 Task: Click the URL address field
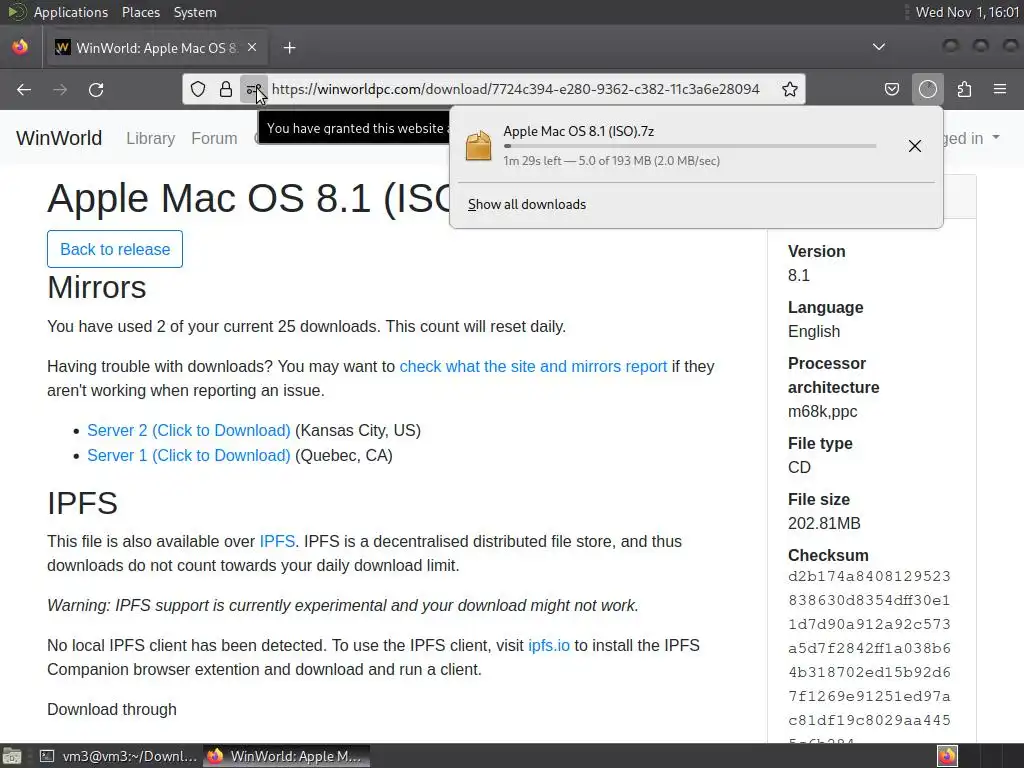(x=515, y=89)
